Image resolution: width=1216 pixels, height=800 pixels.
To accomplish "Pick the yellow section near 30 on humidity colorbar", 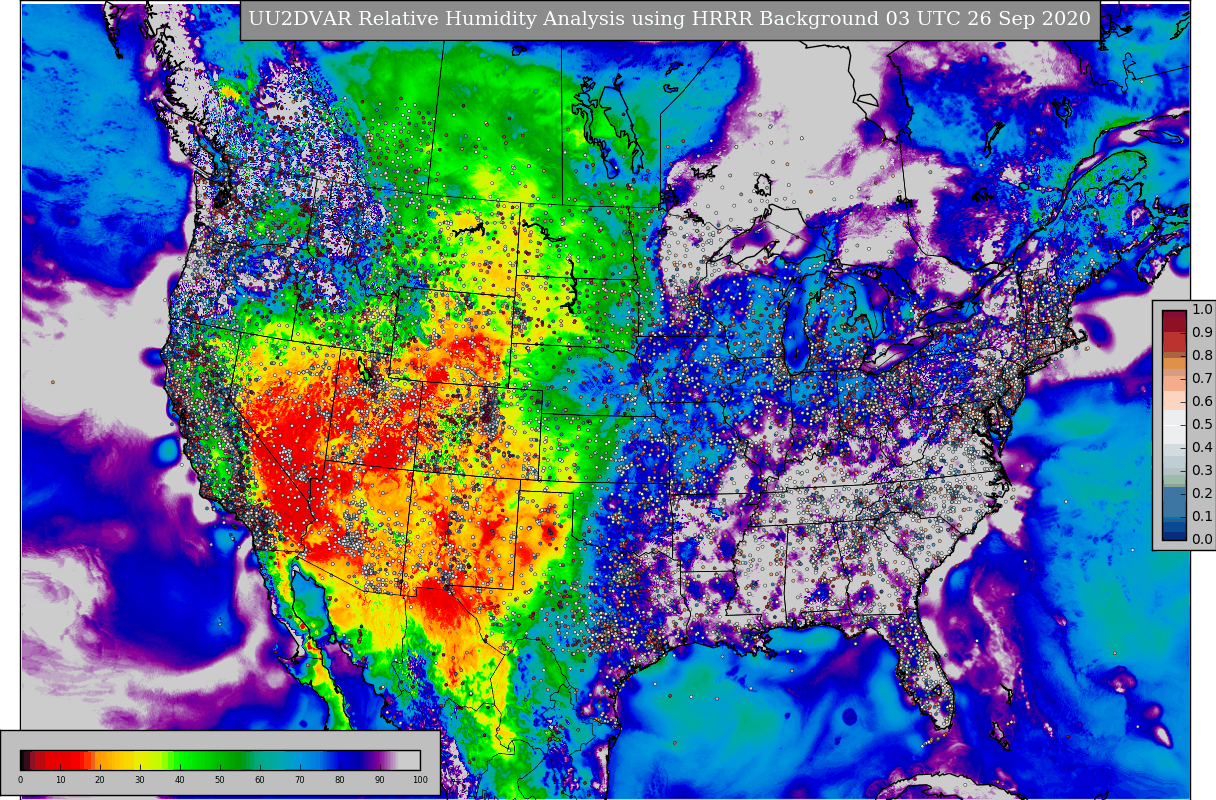I will pos(140,760).
